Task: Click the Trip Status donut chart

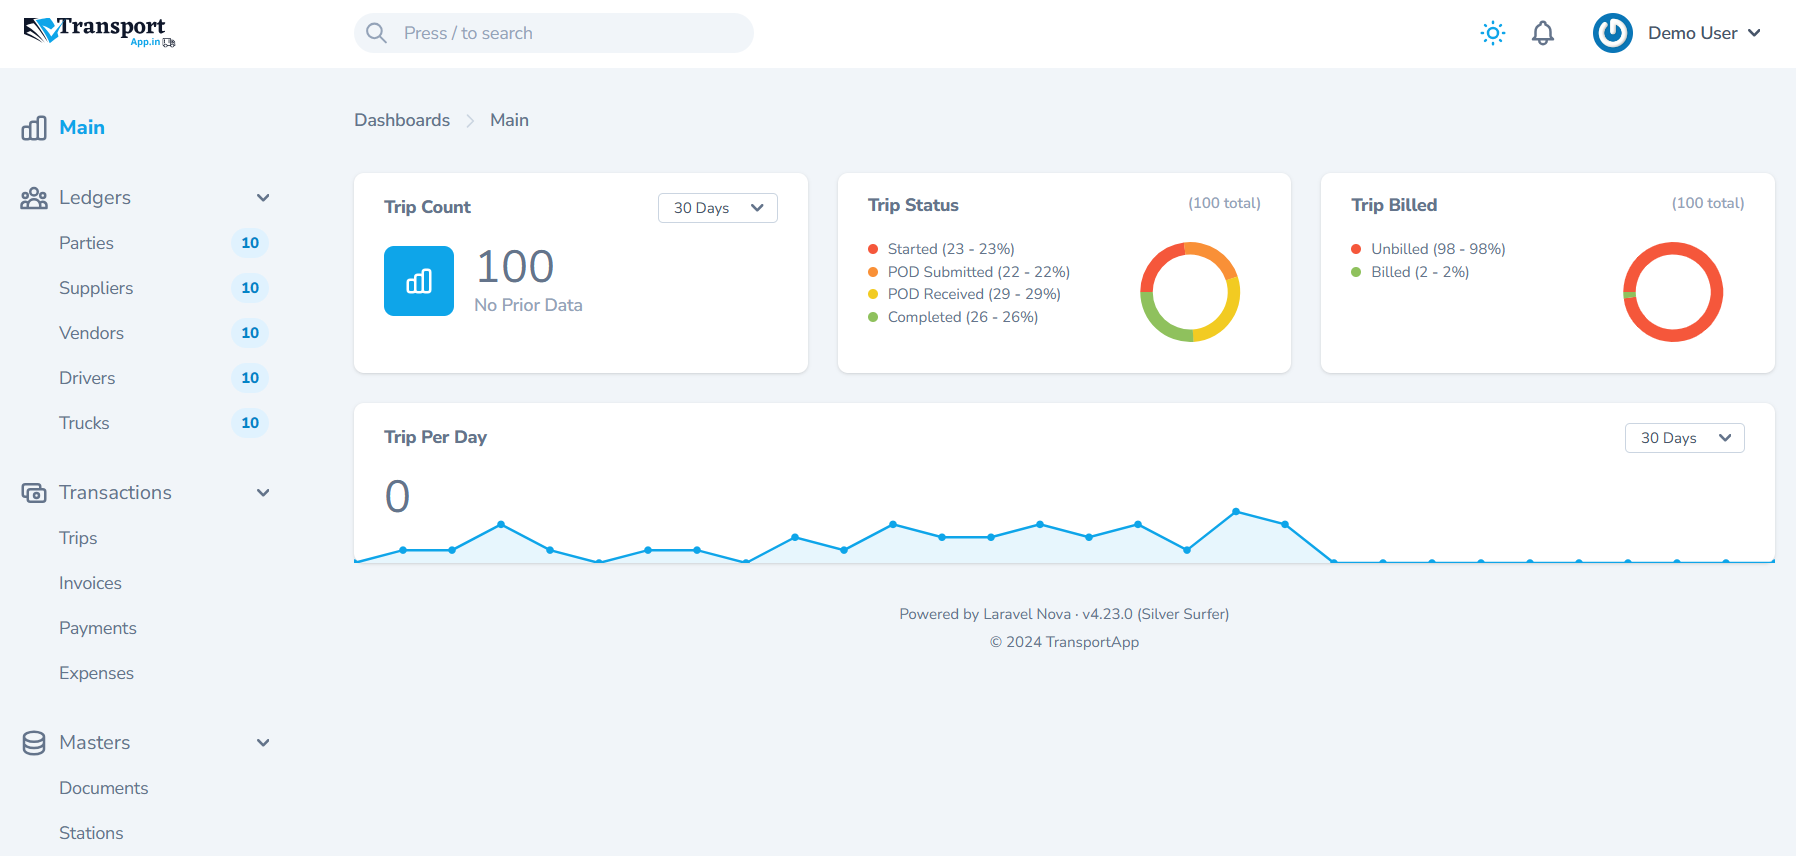Action: coord(1190,292)
